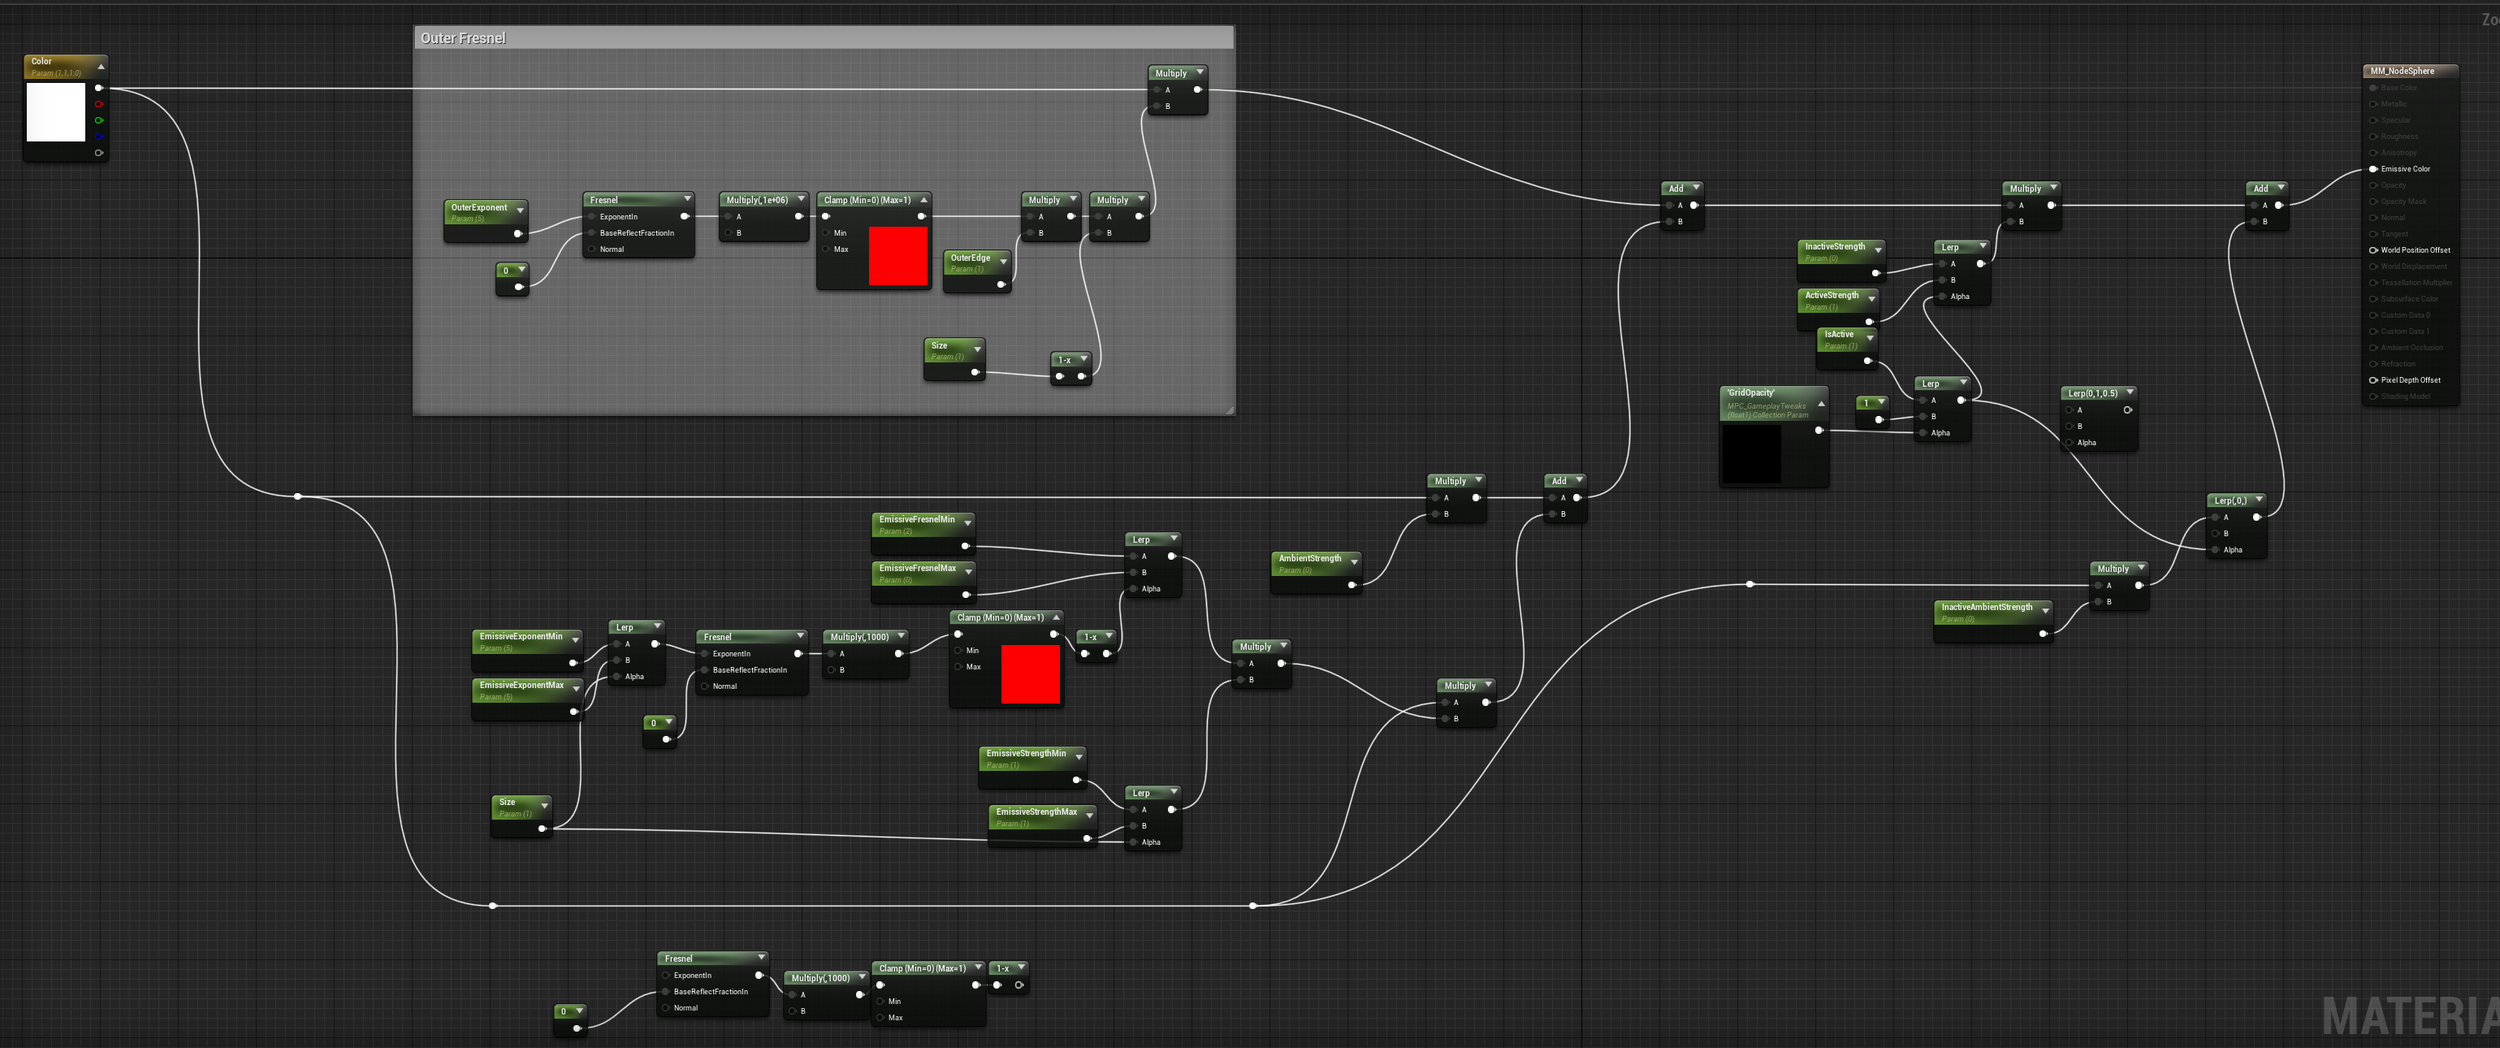Collapse the Color node preview arrow

click(x=101, y=66)
